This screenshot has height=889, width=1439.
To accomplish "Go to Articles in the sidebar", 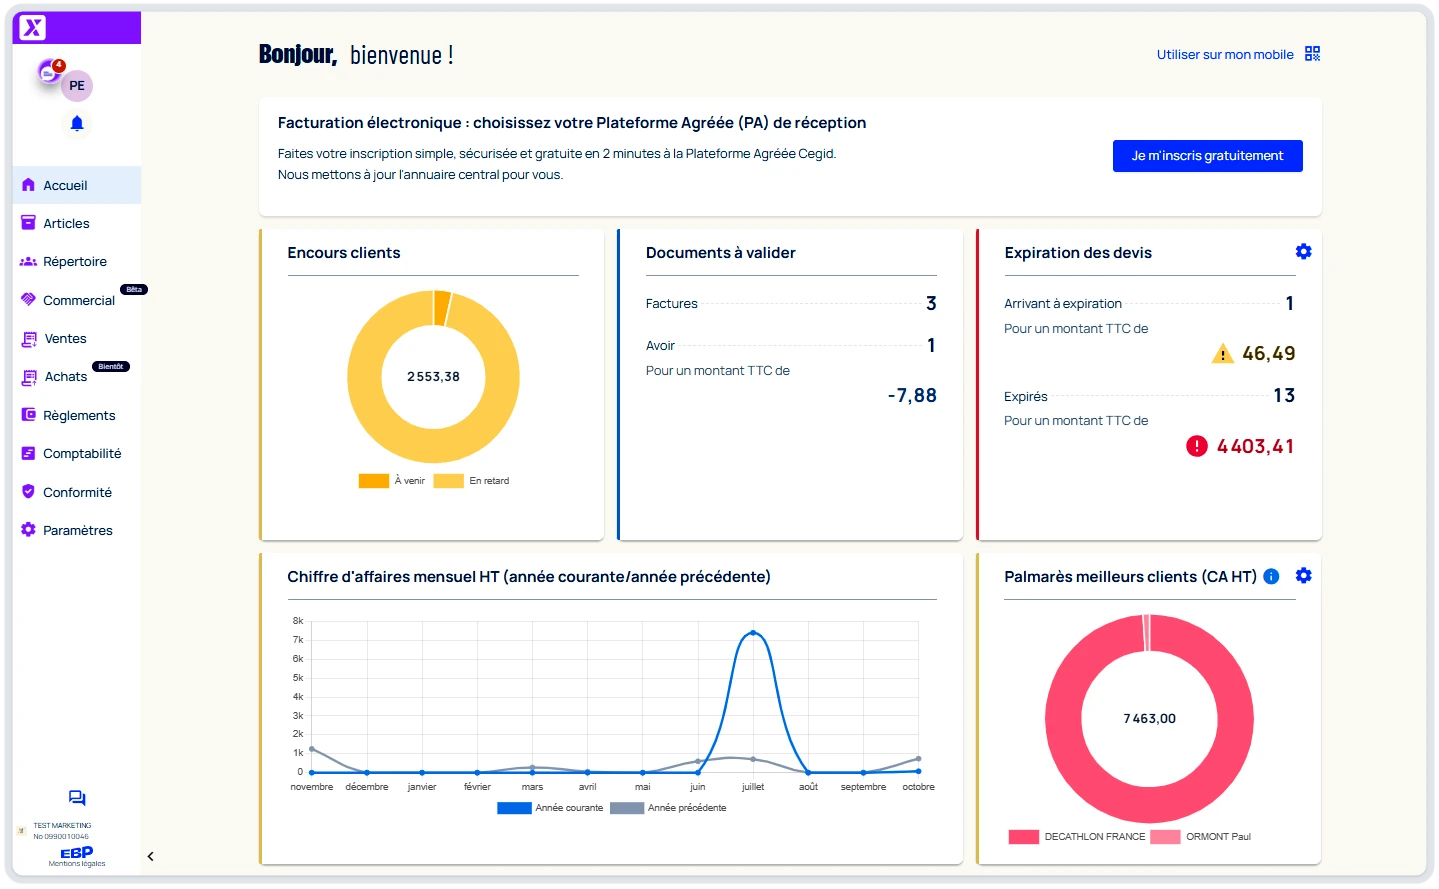I will [x=66, y=224].
